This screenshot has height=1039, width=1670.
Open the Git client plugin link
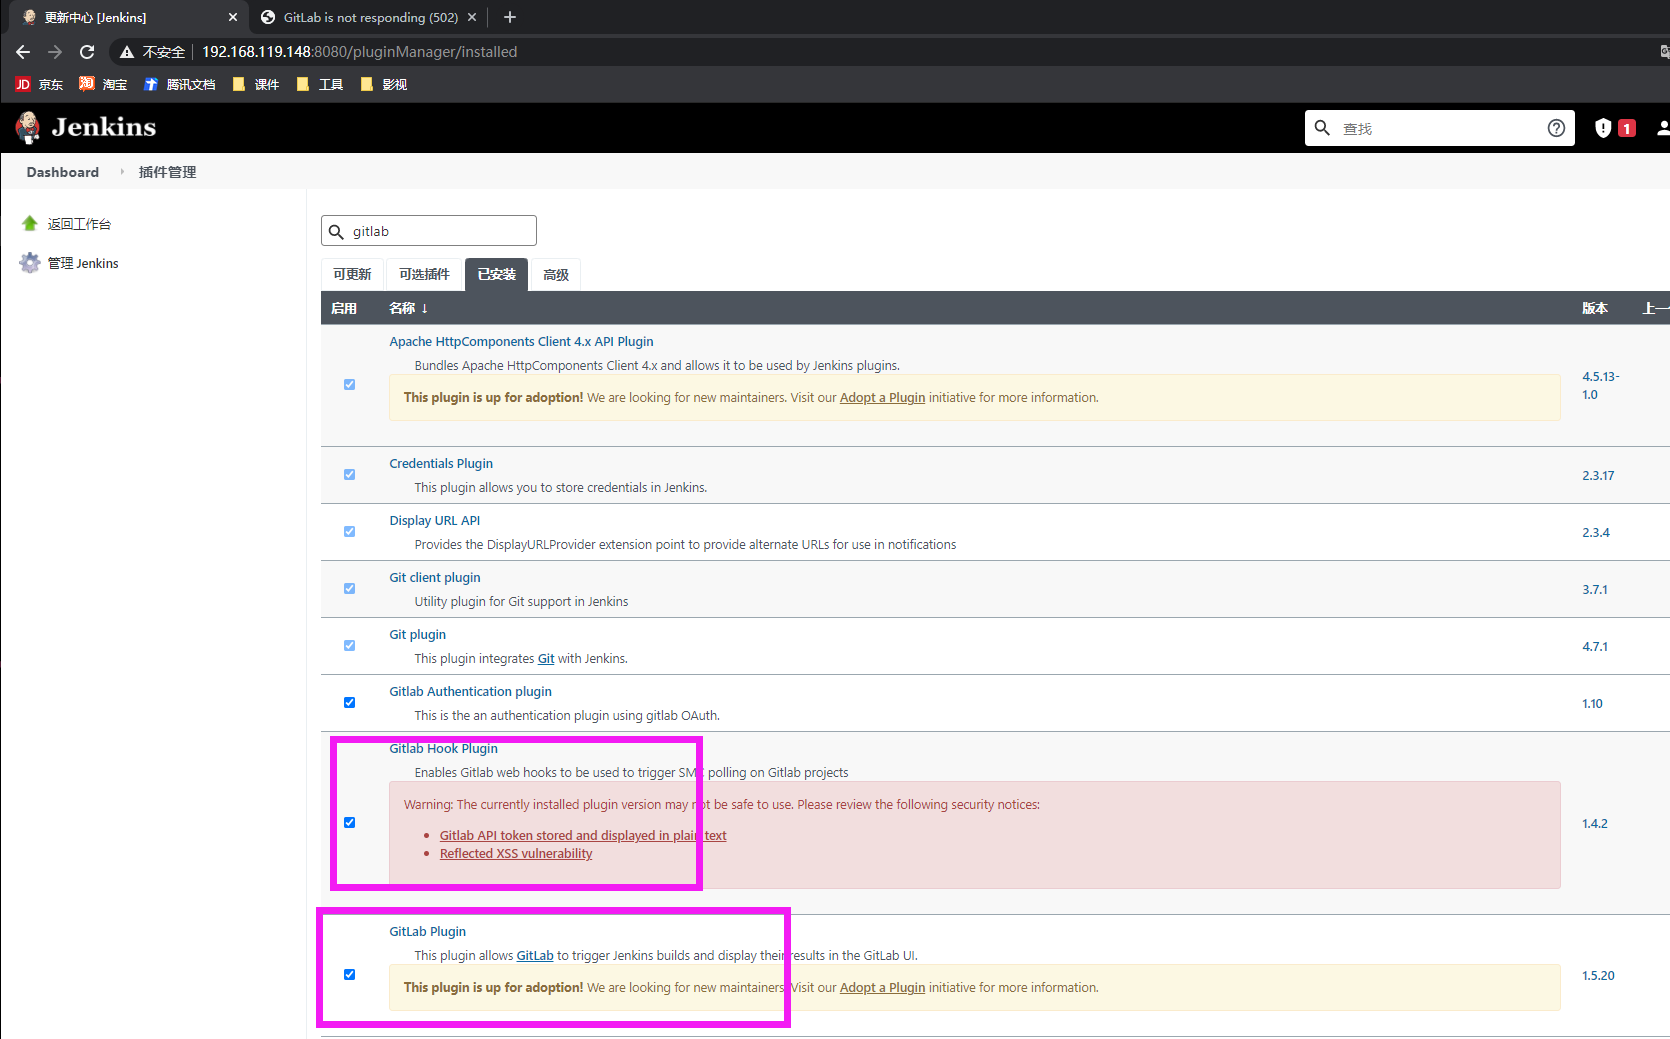[435, 578]
